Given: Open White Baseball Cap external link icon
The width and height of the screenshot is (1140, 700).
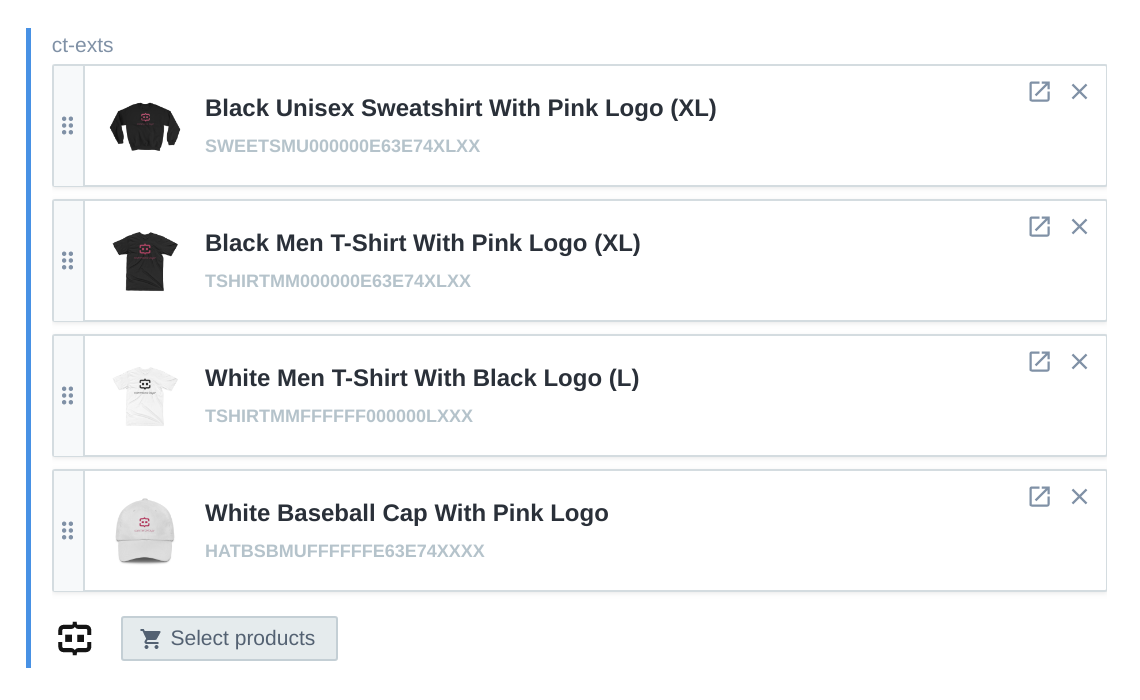Looking at the screenshot, I should (1040, 497).
